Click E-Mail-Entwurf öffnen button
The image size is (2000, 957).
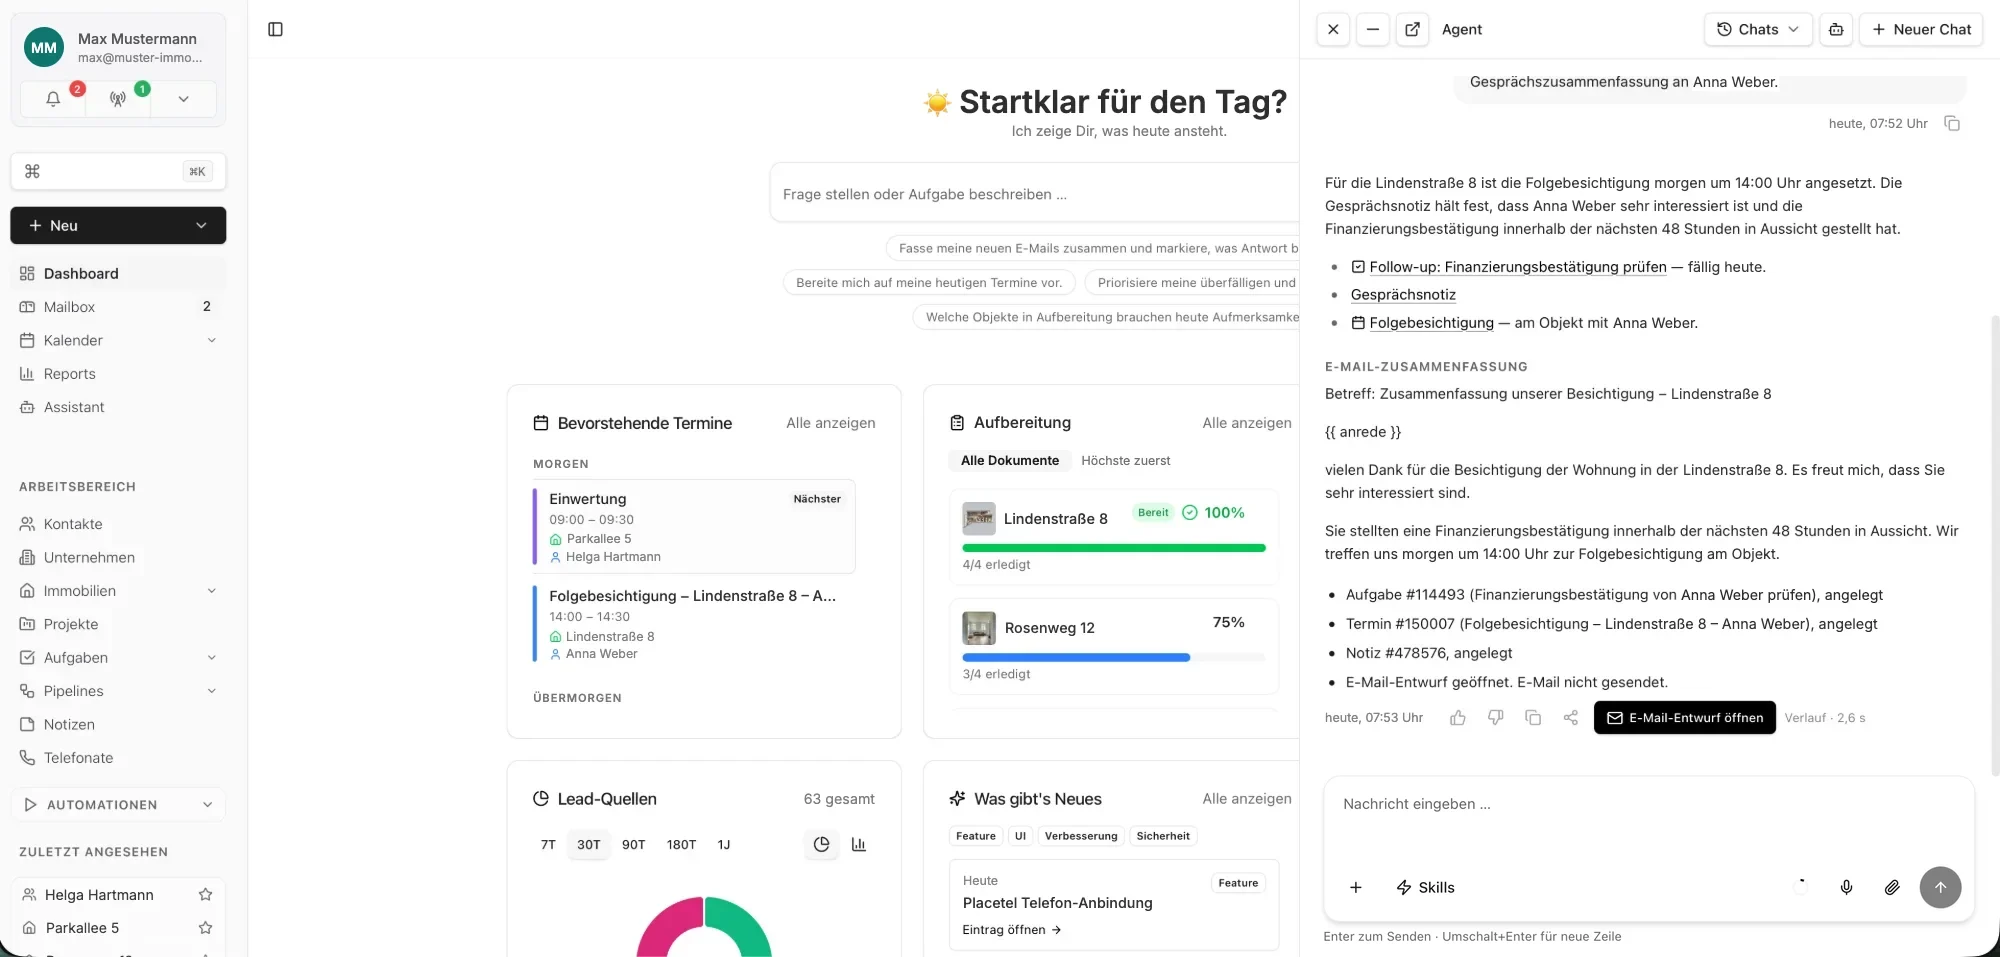tap(1684, 717)
